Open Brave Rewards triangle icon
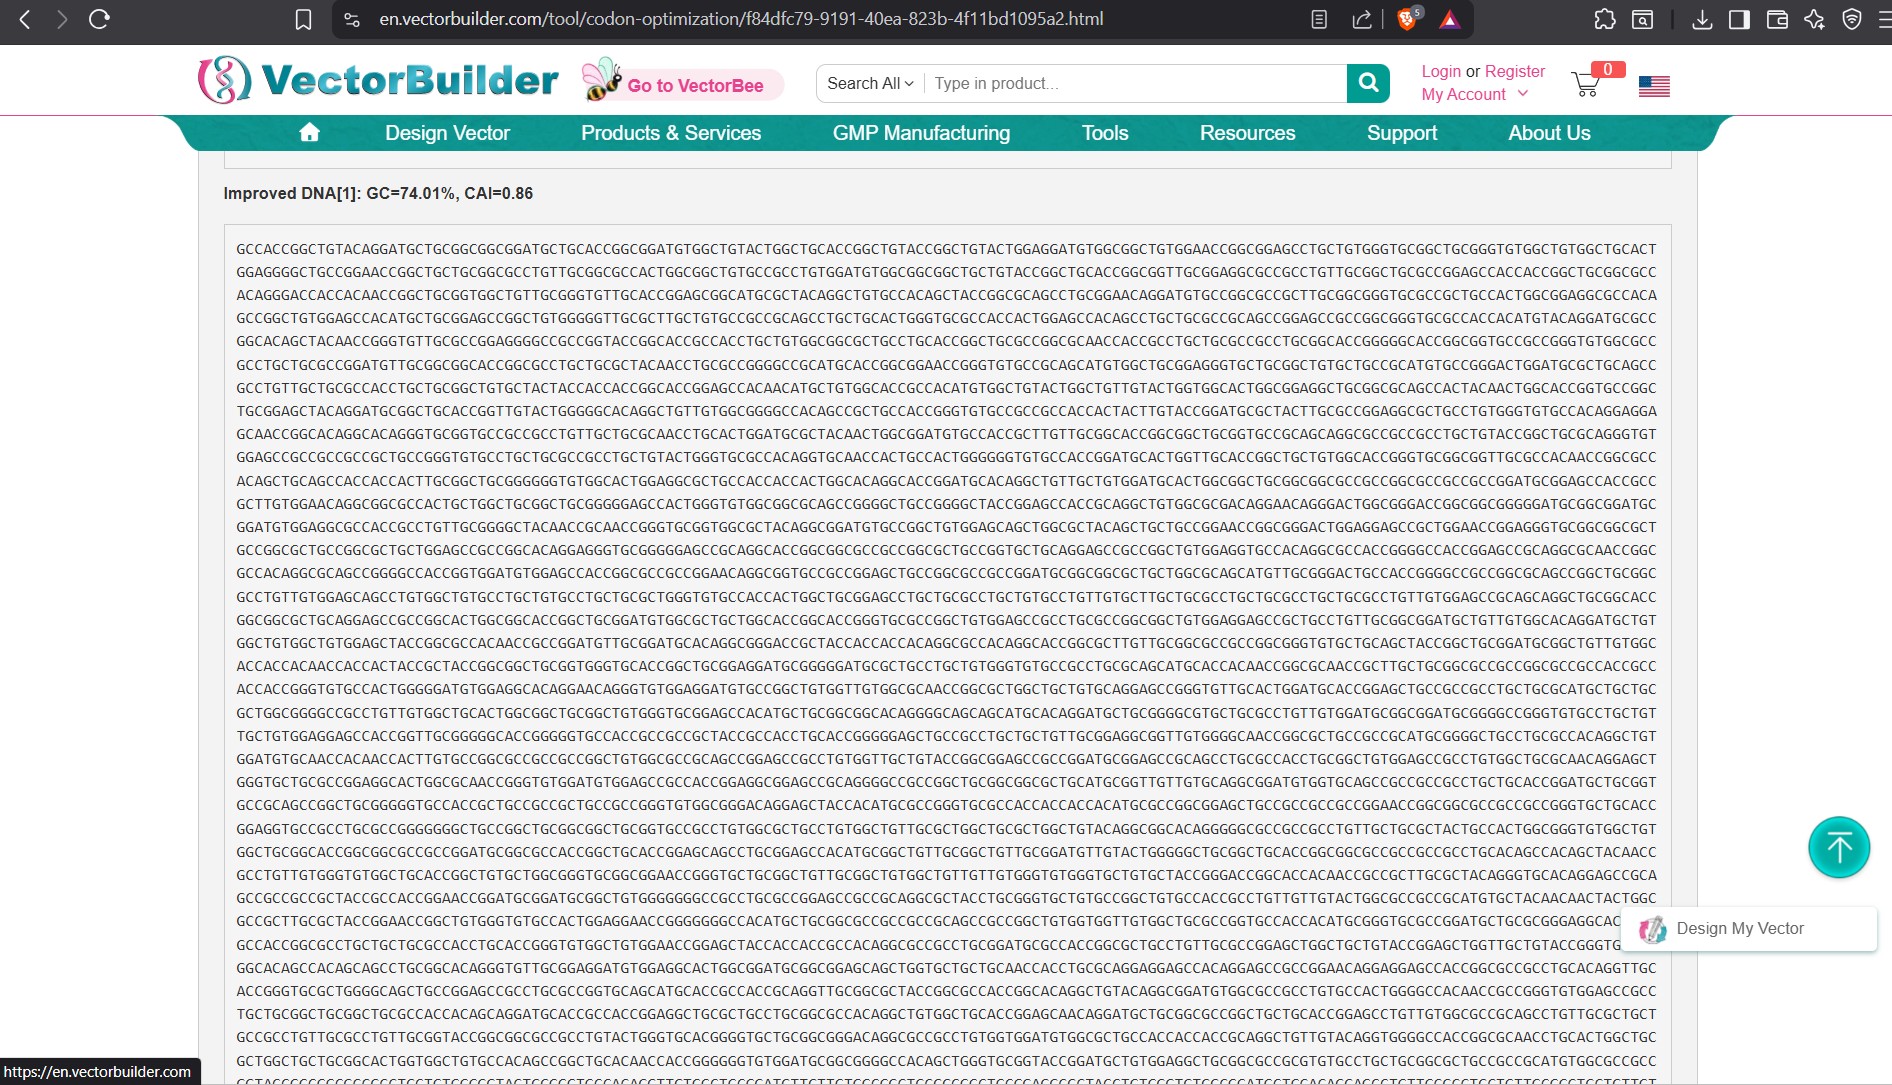Viewport: 1892px width, 1085px height. [x=1449, y=19]
